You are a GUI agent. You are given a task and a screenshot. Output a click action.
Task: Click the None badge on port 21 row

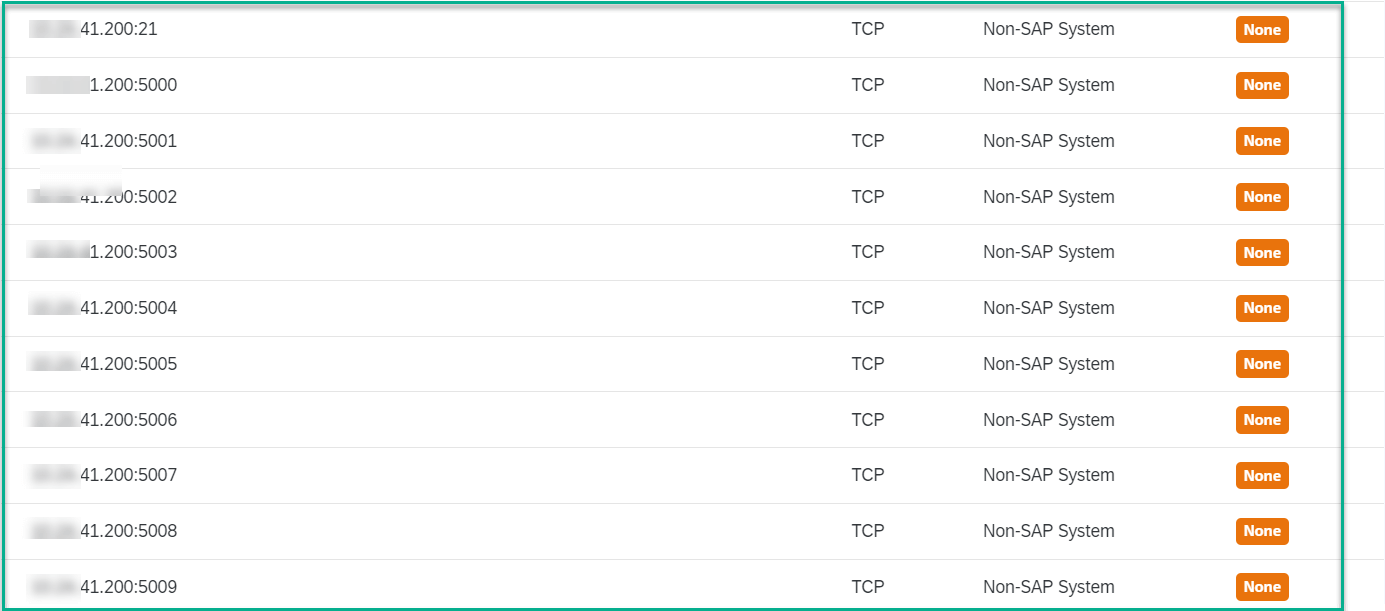(1261, 30)
